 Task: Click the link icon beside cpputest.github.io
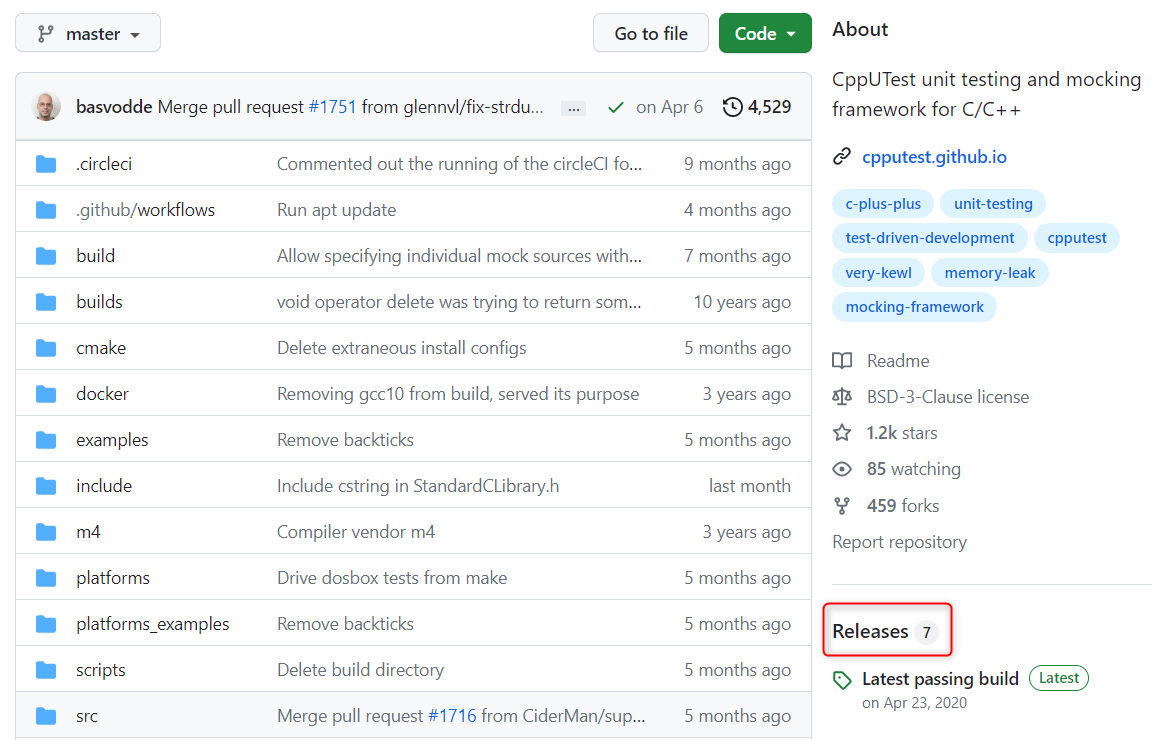(842, 157)
